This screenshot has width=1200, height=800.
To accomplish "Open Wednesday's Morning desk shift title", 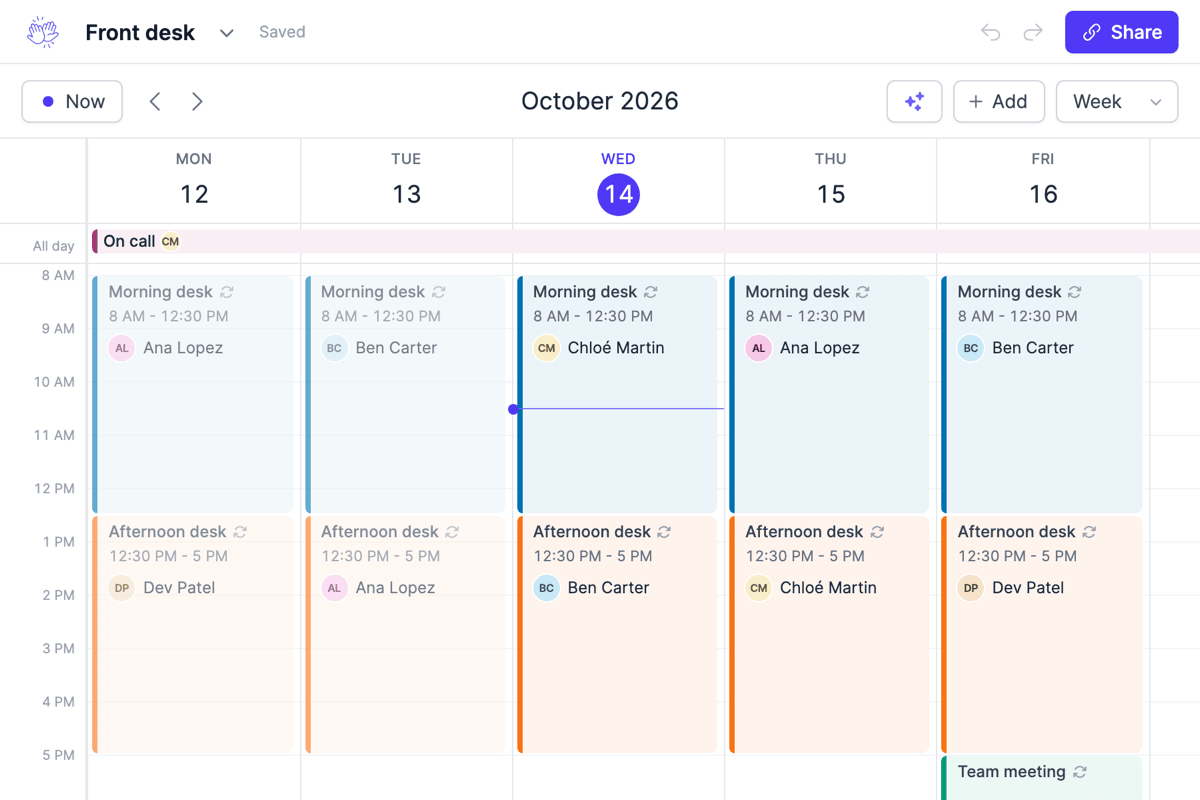I will 585,292.
